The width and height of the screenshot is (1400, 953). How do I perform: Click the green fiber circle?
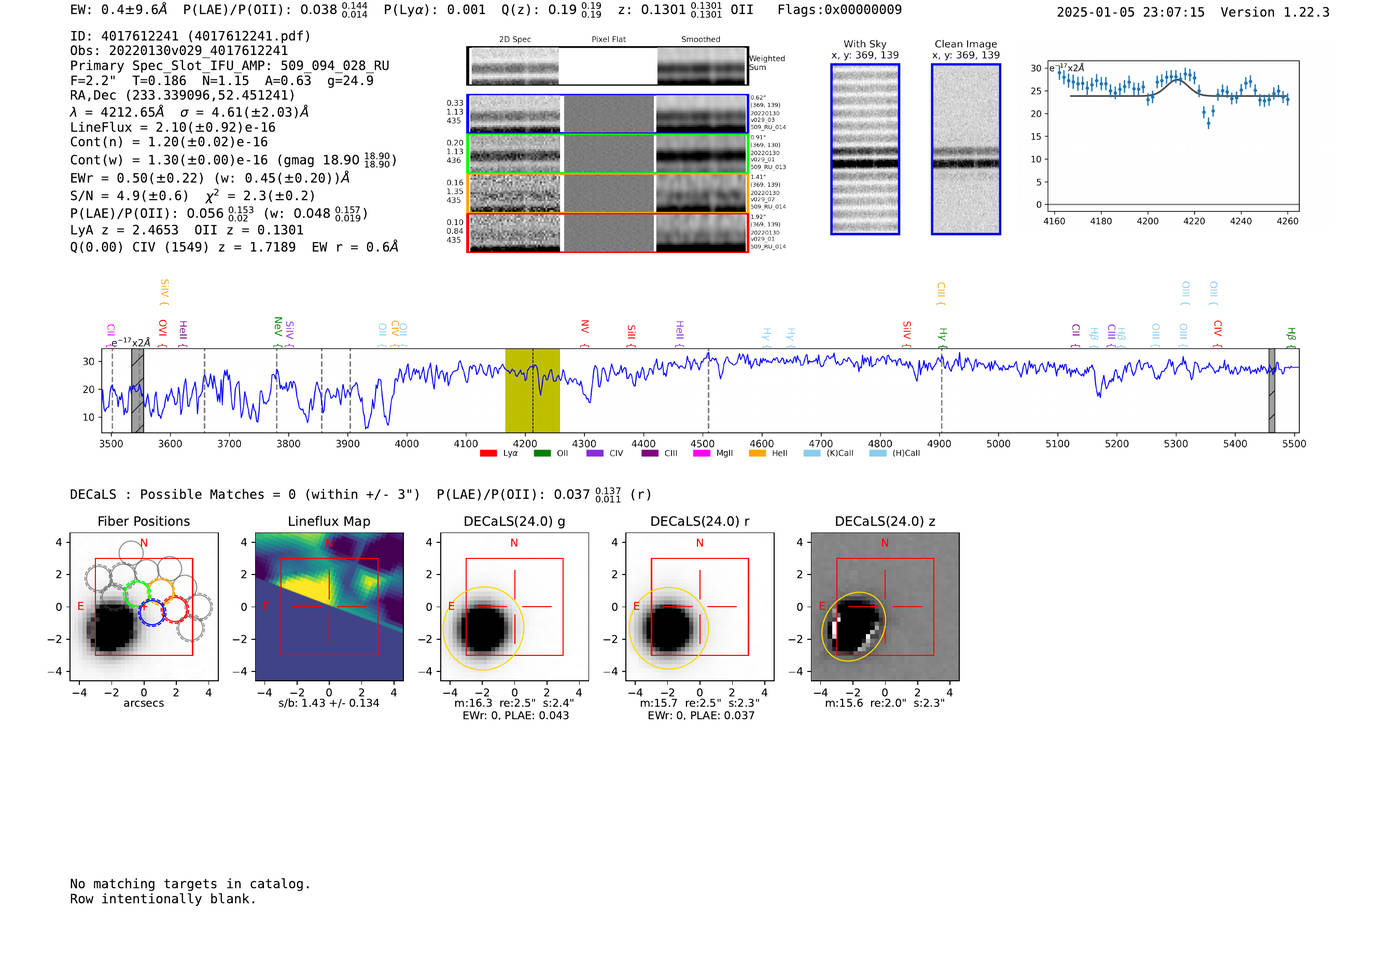click(136, 594)
